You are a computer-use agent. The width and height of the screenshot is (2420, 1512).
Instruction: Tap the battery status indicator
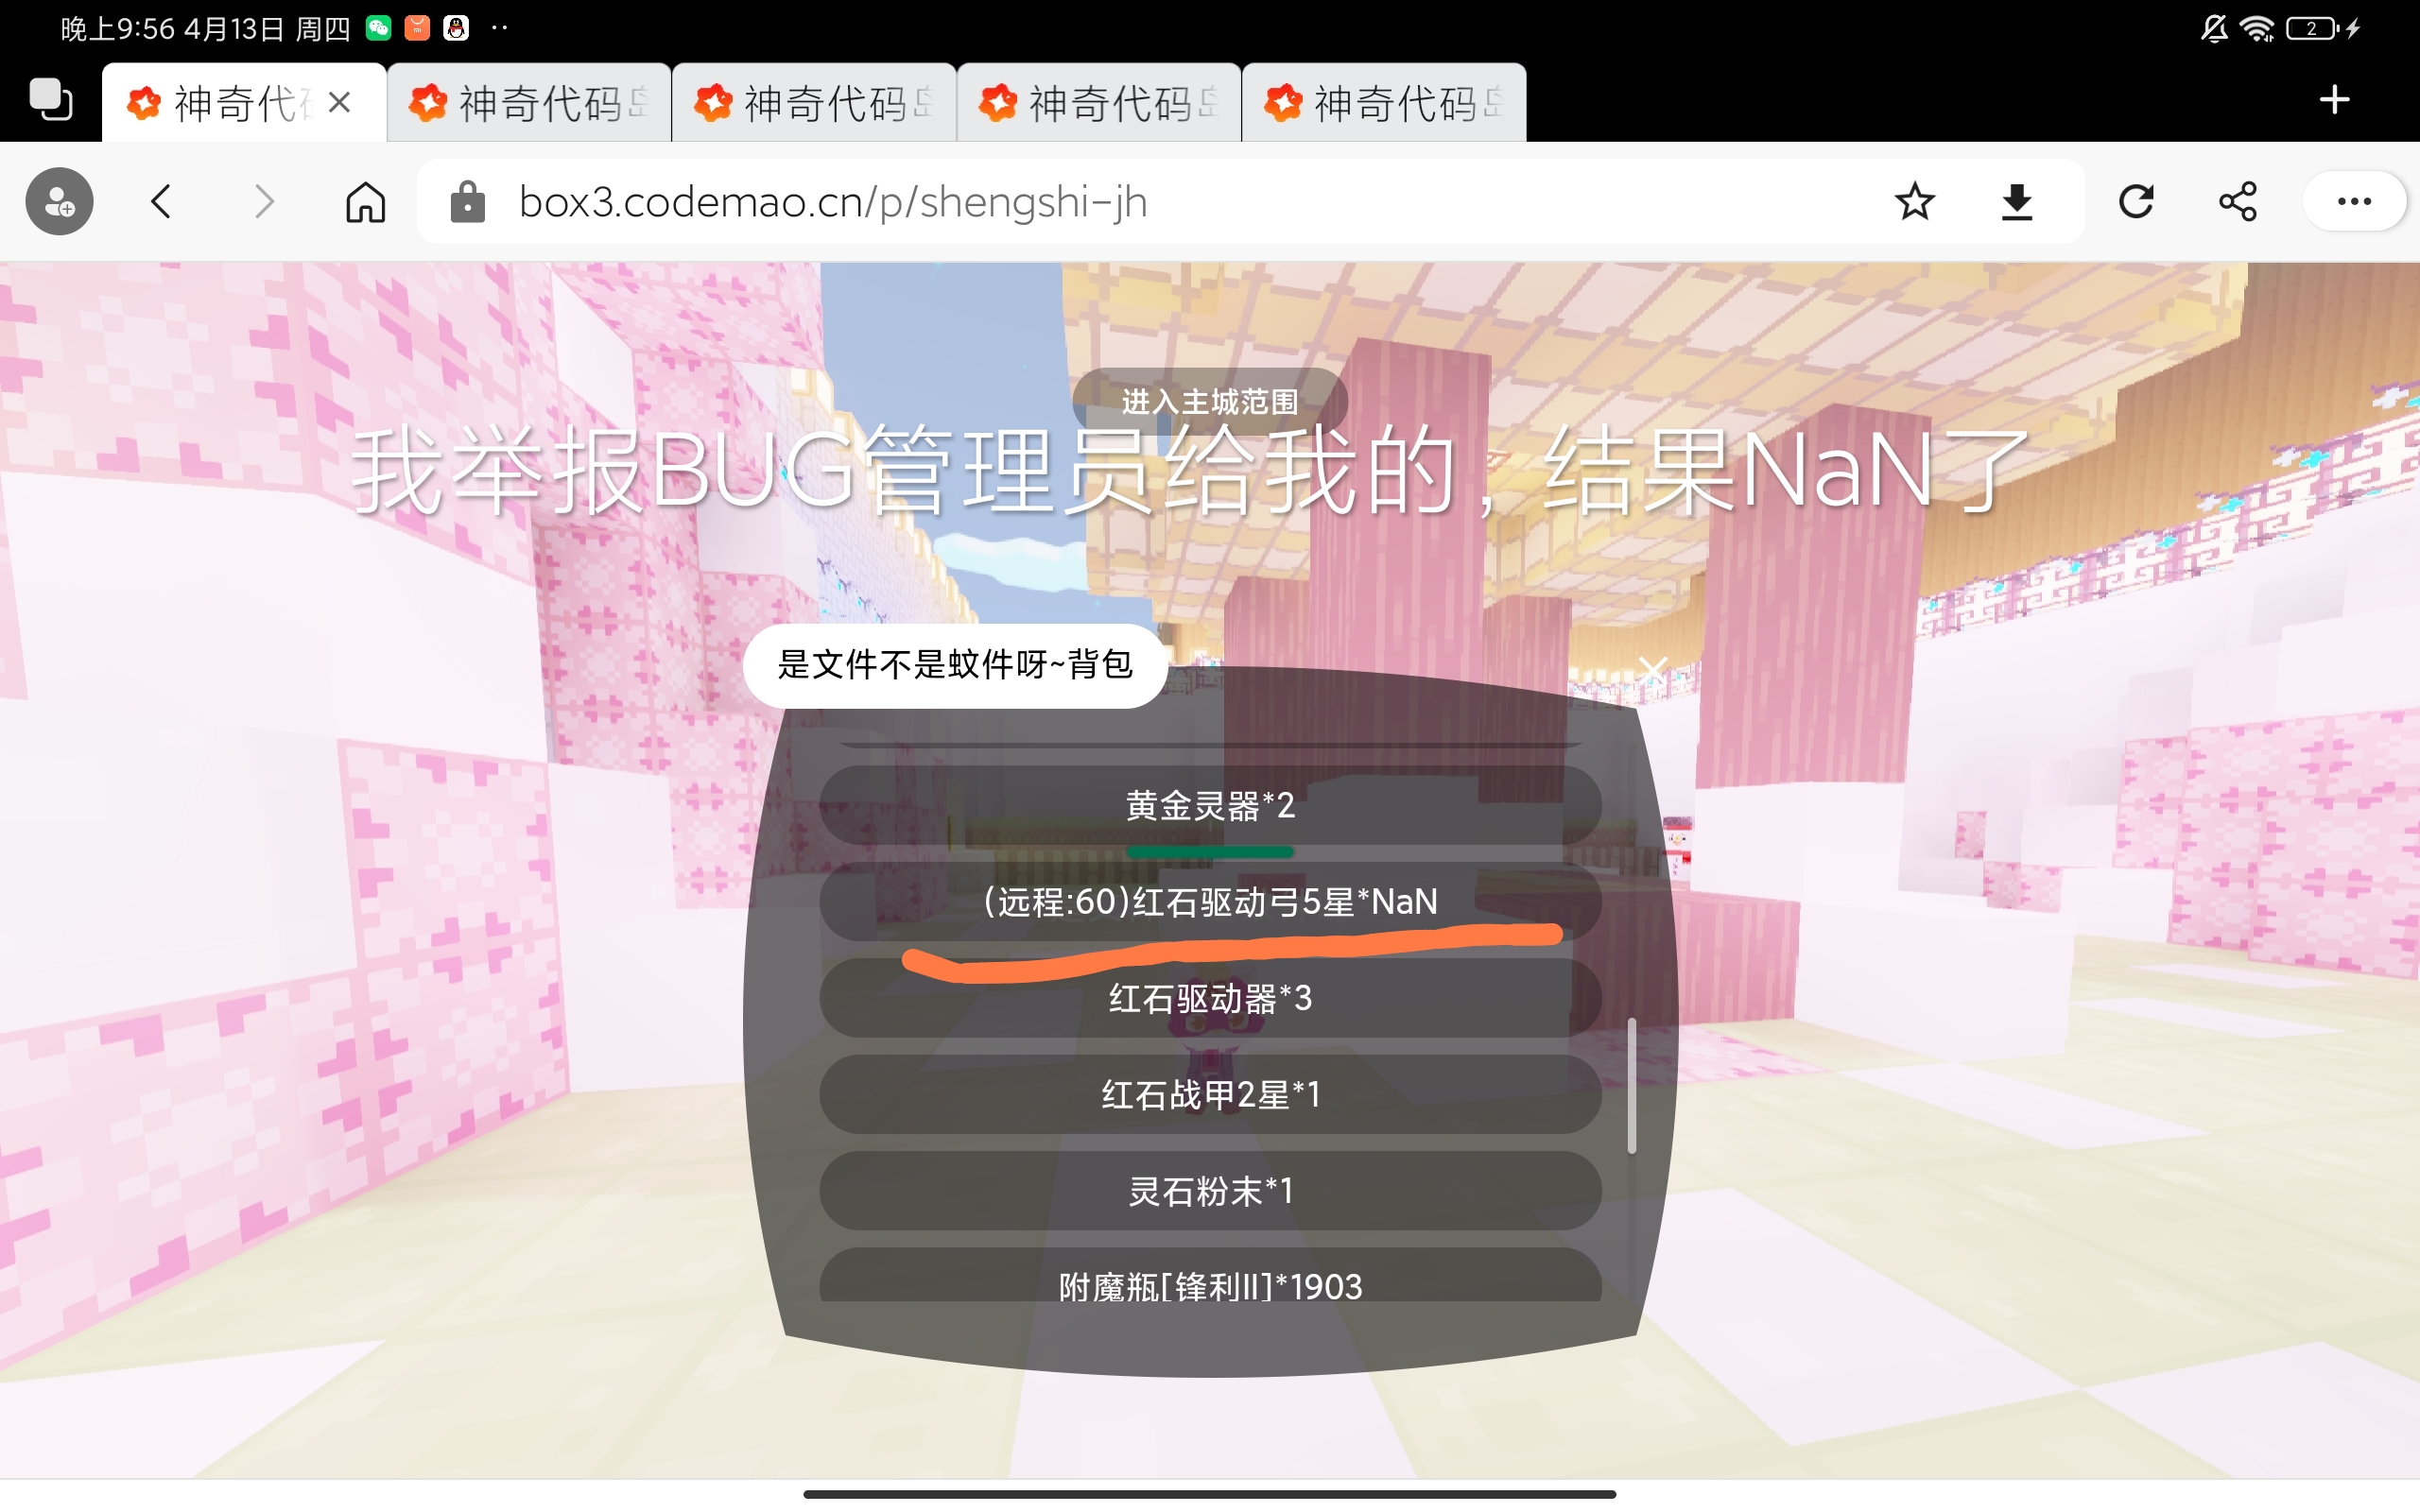click(x=2312, y=28)
